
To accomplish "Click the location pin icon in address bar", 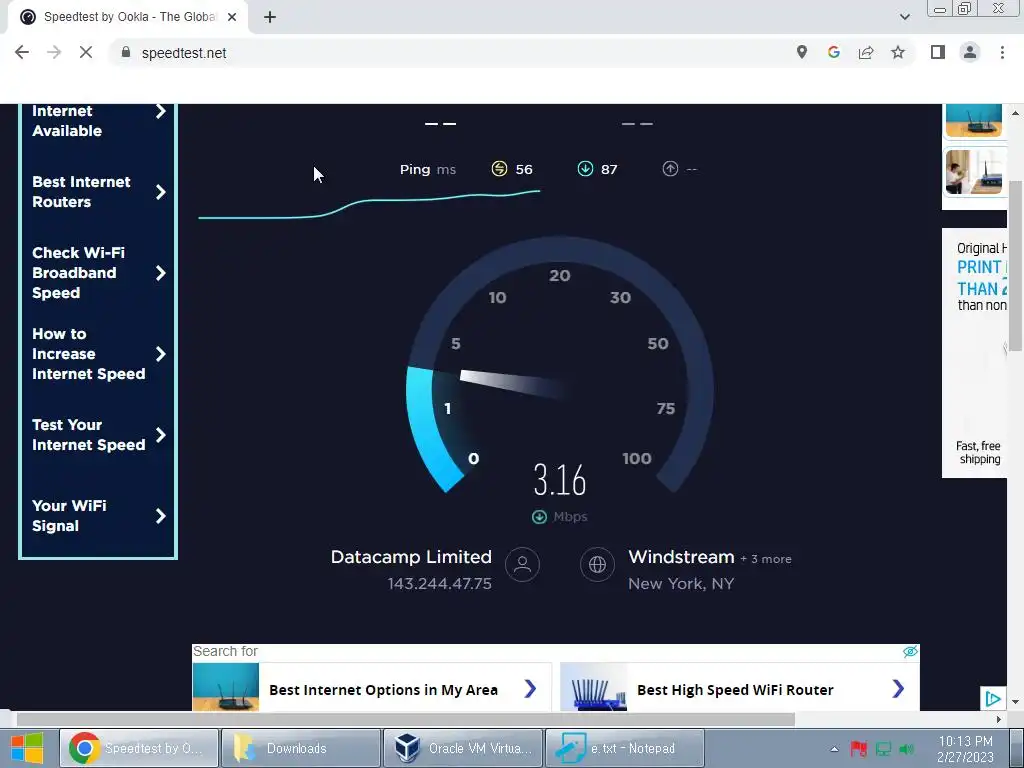I will pos(801,52).
